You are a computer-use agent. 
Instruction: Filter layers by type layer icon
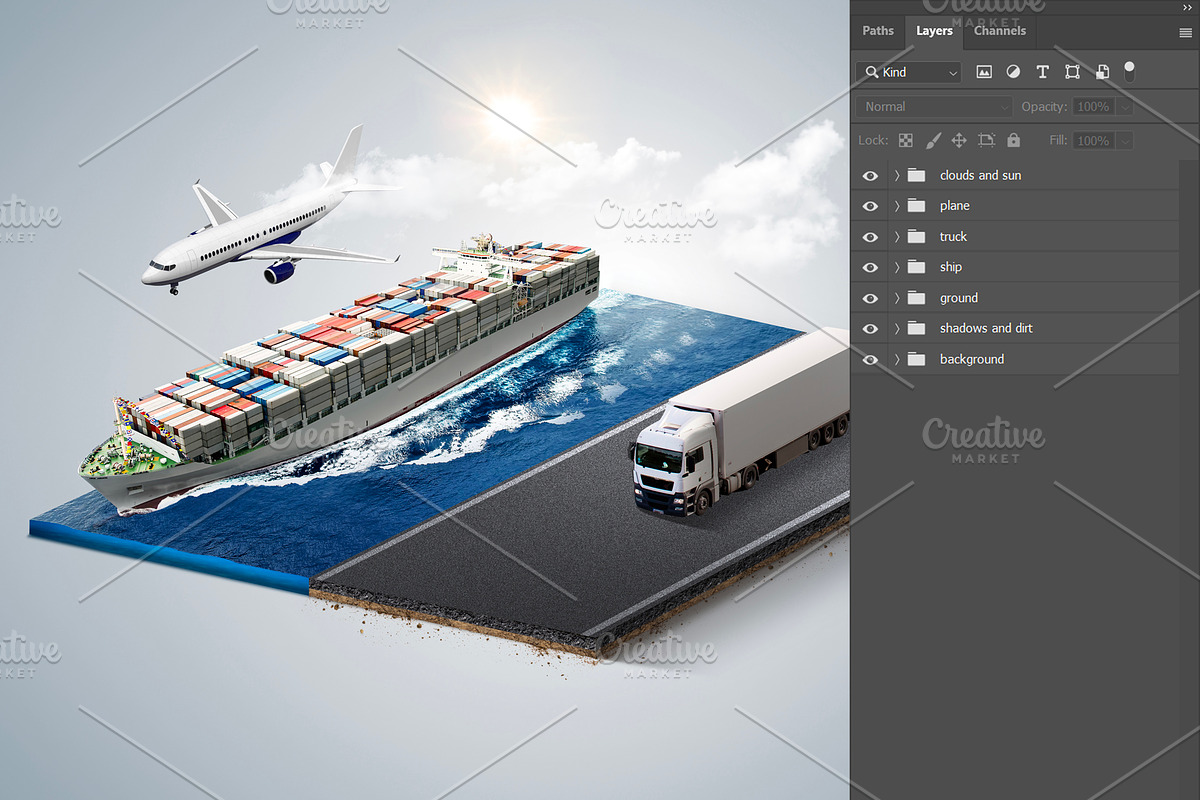click(x=1042, y=72)
